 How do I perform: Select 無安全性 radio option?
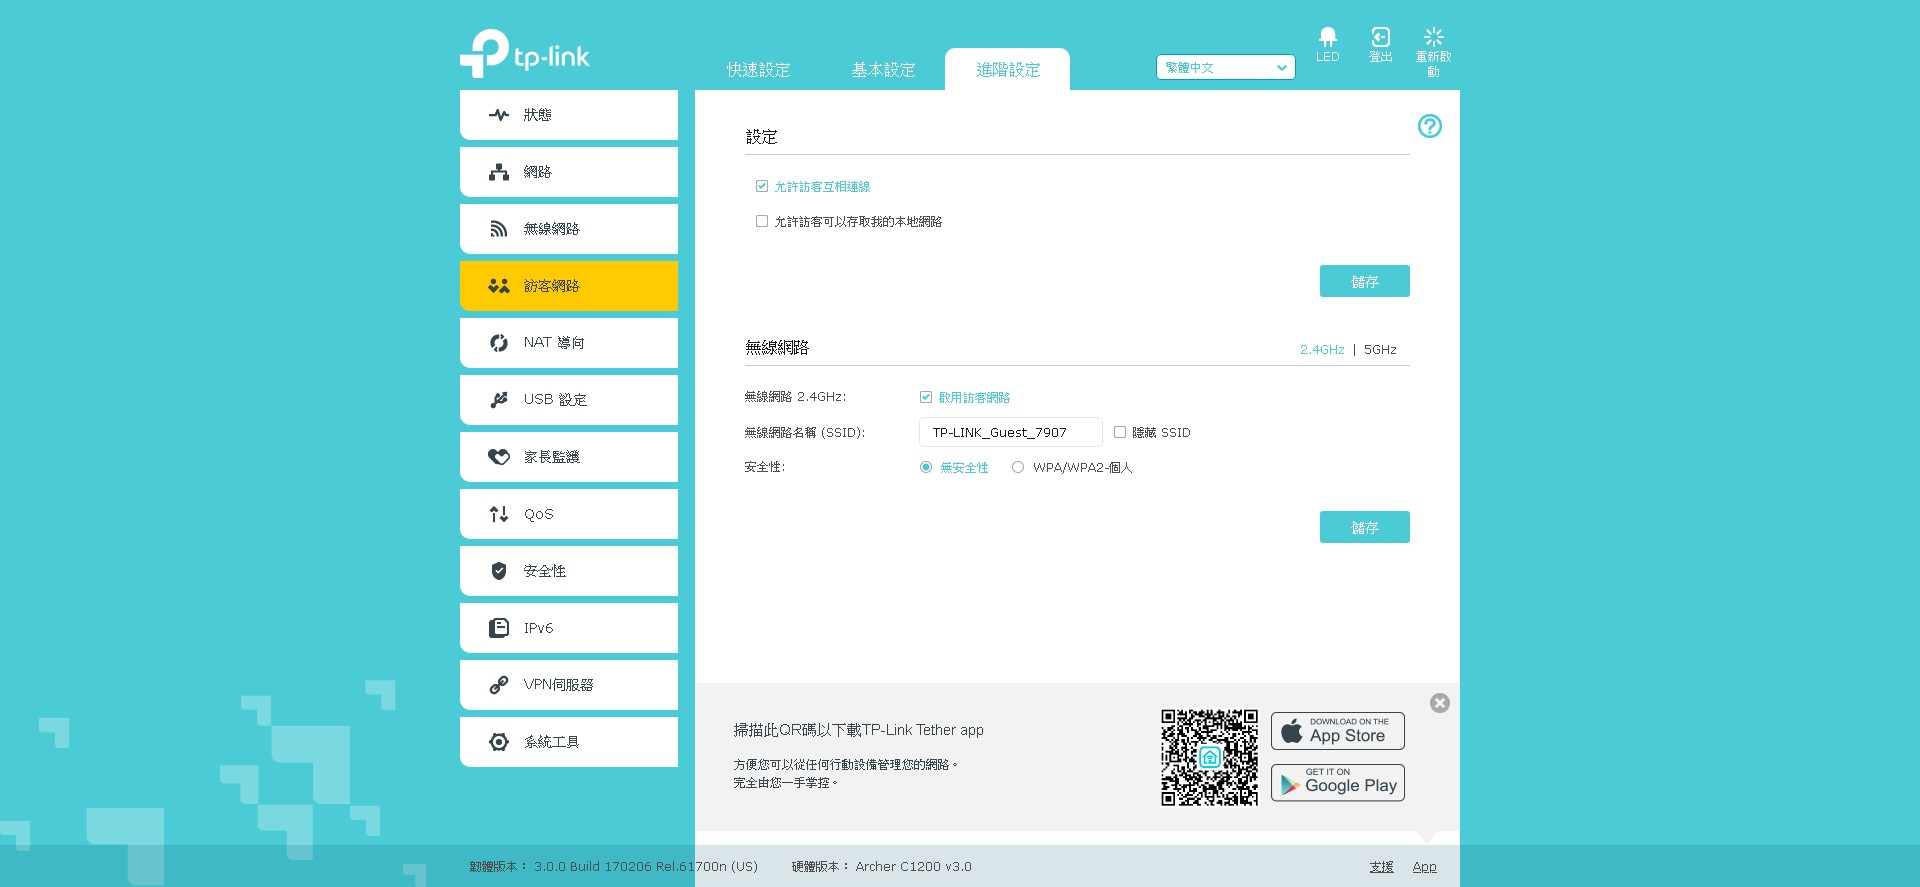tap(926, 467)
